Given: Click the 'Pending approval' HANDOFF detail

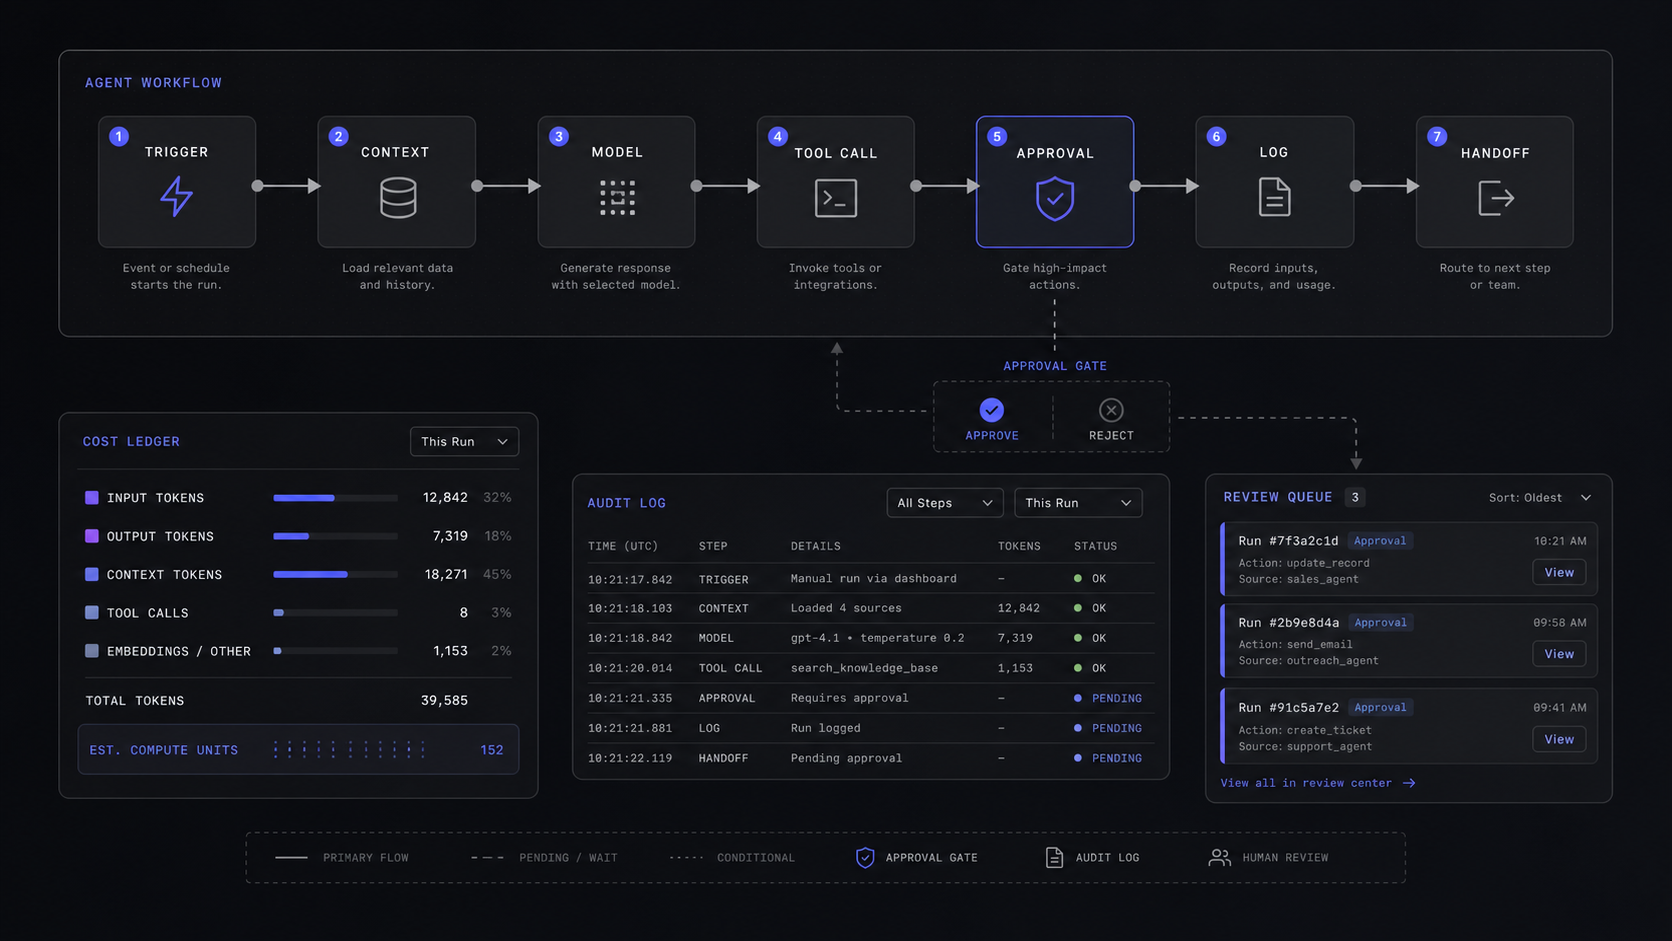Looking at the screenshot, I should click(x=846, y=758).
